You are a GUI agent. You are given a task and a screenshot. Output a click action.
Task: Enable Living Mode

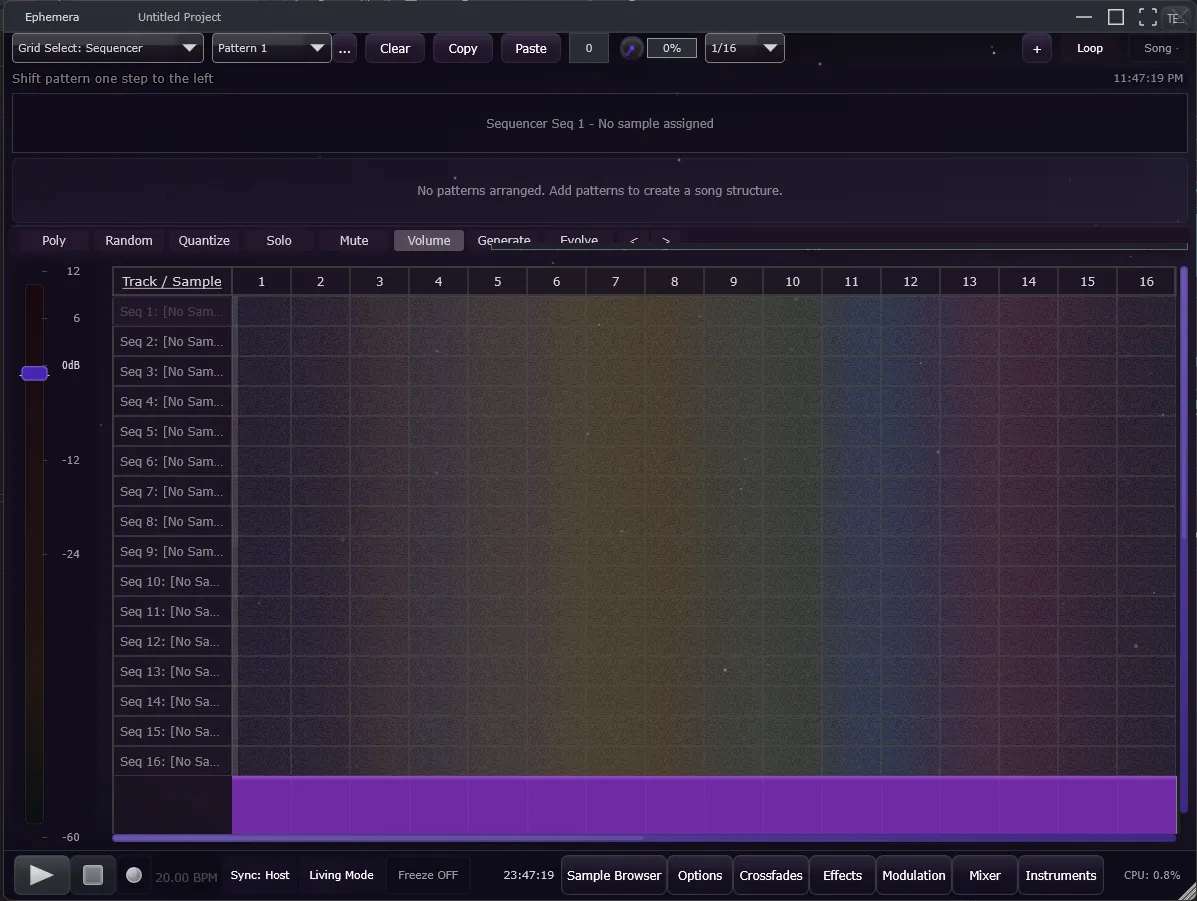341,875
